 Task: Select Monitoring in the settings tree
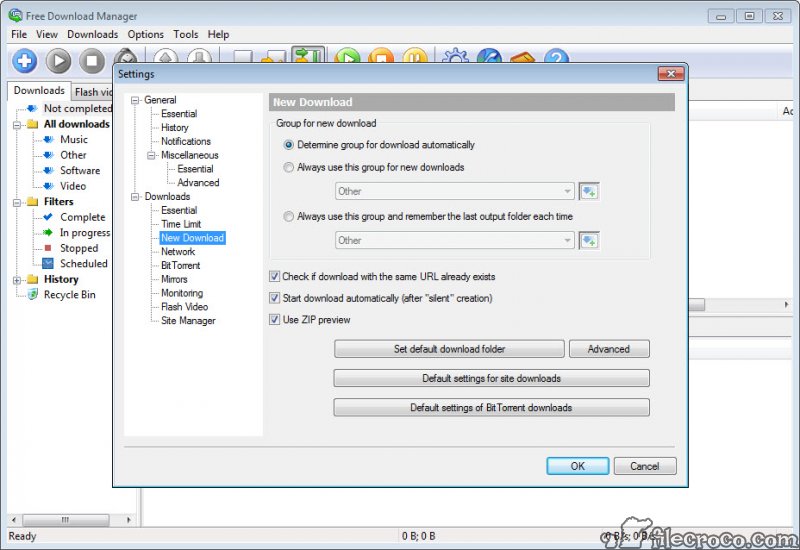[x=182, y=293]
